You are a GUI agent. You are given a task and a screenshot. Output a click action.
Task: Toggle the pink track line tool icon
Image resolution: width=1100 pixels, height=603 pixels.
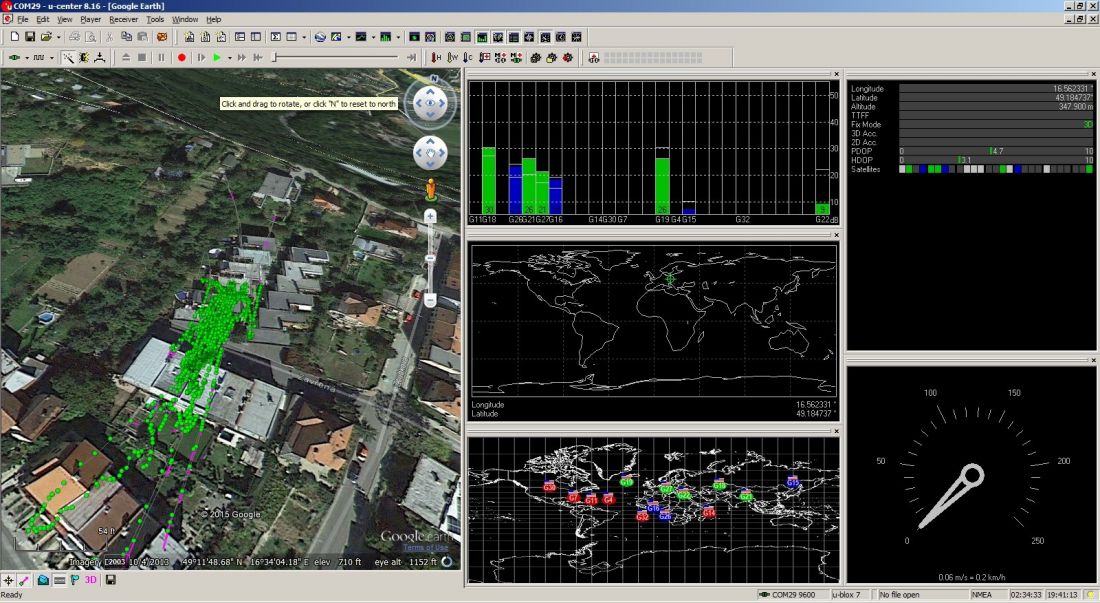tap(24, 580)
